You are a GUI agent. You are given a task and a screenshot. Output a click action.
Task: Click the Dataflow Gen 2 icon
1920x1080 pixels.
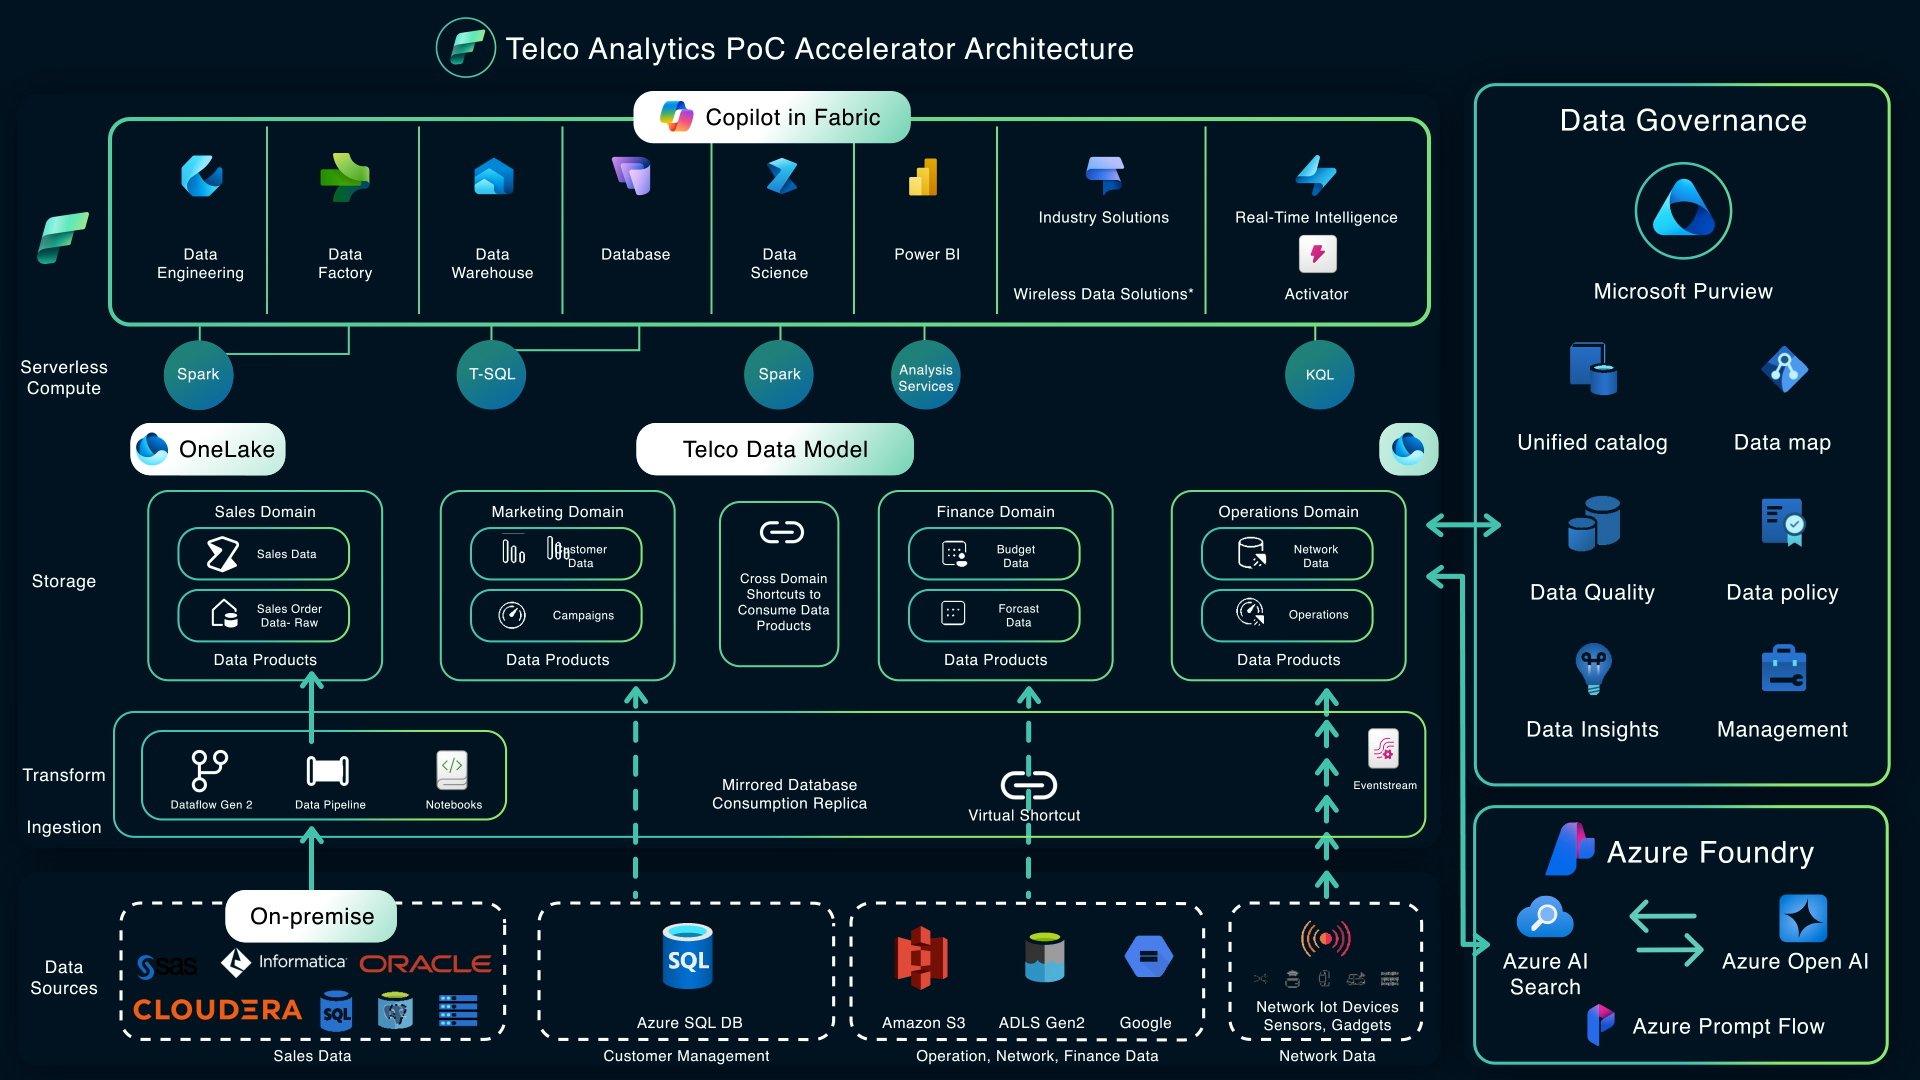click(210, 770)
